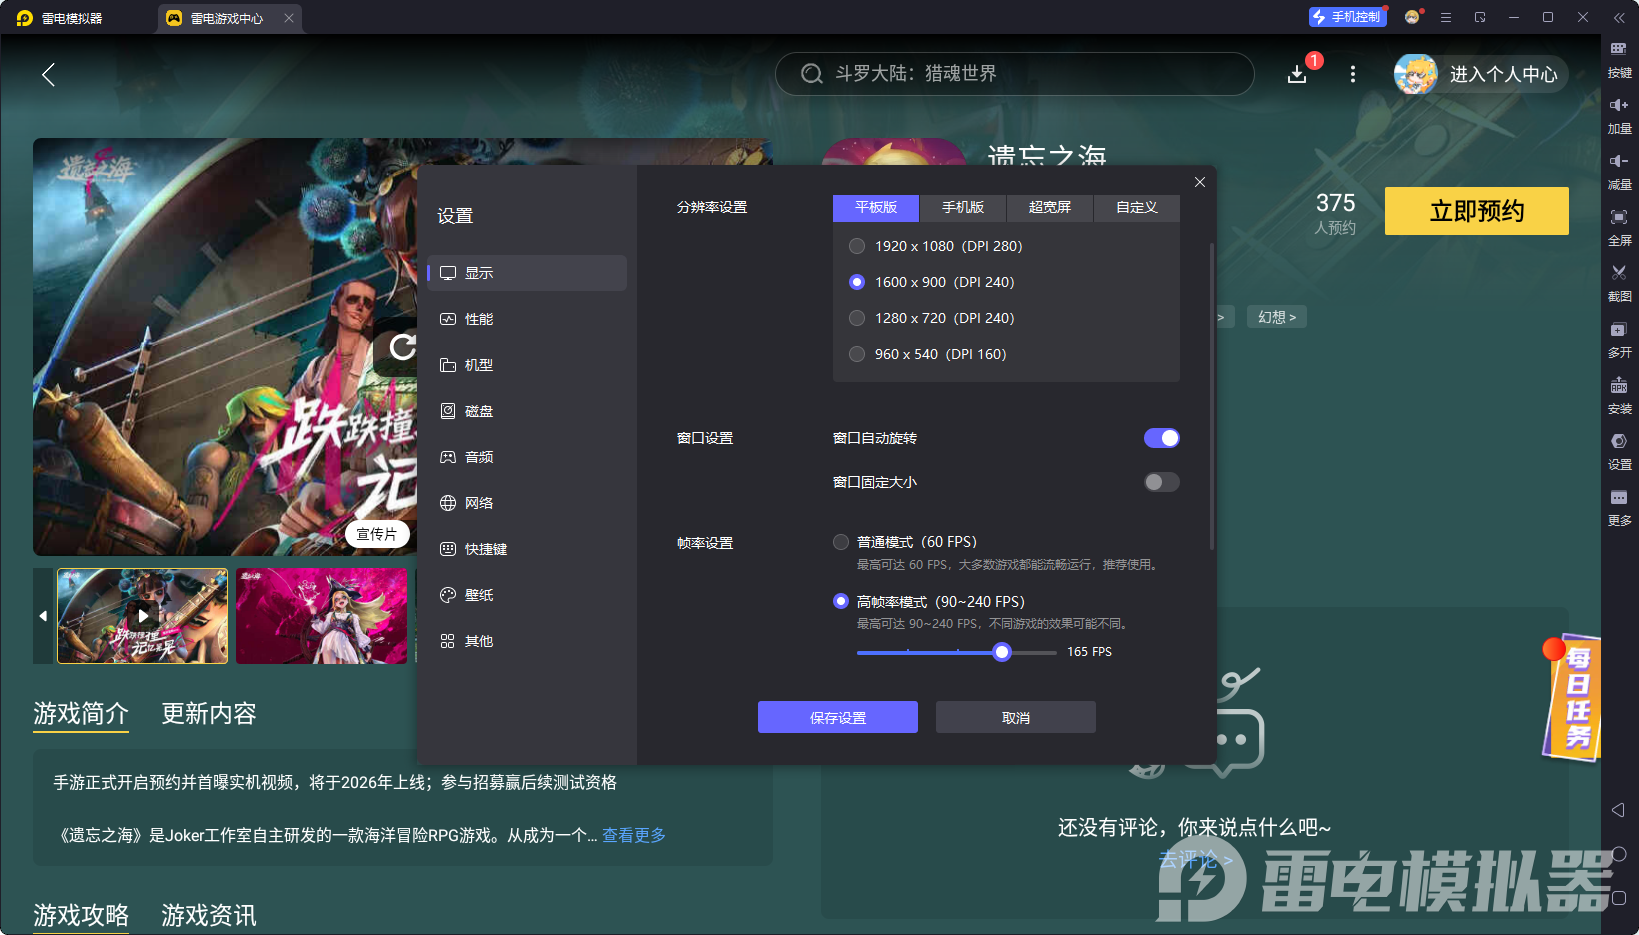
Task: Show previous thumbnails with left arrow
Action: [x=43, y=616]
